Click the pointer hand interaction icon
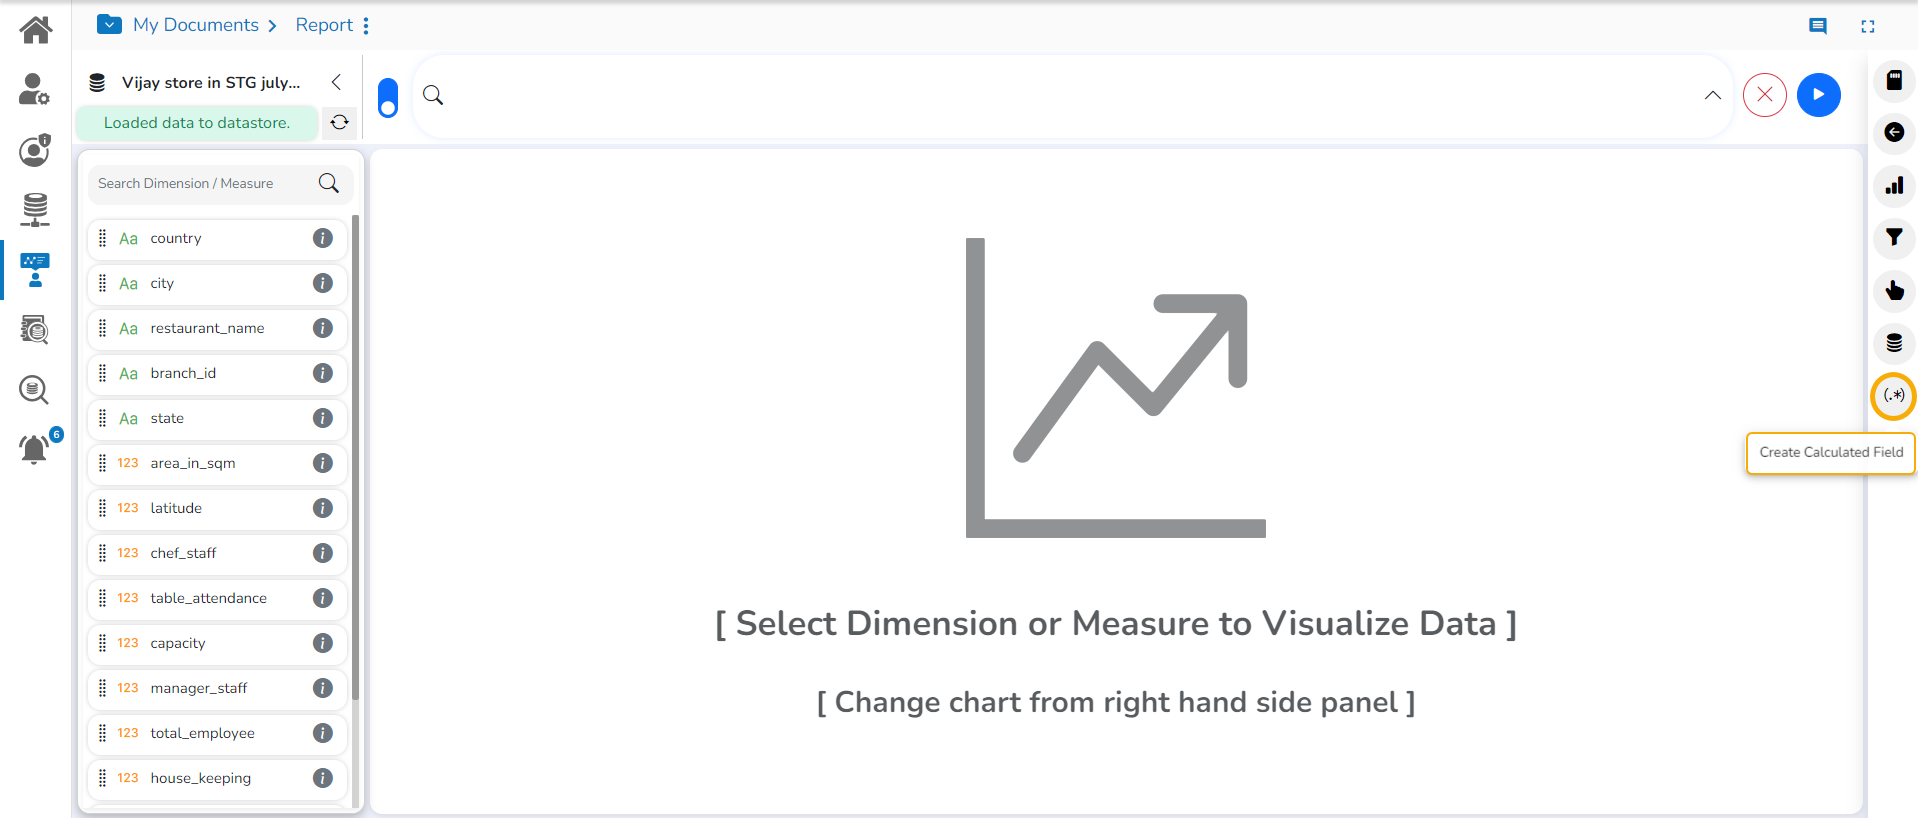1918x818 pixels. [1893, 291]
